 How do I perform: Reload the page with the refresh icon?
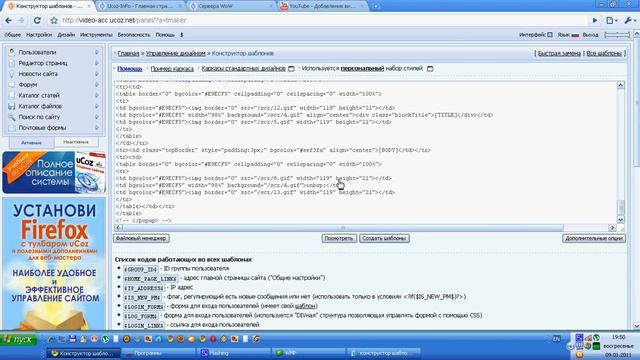(37, 20)
